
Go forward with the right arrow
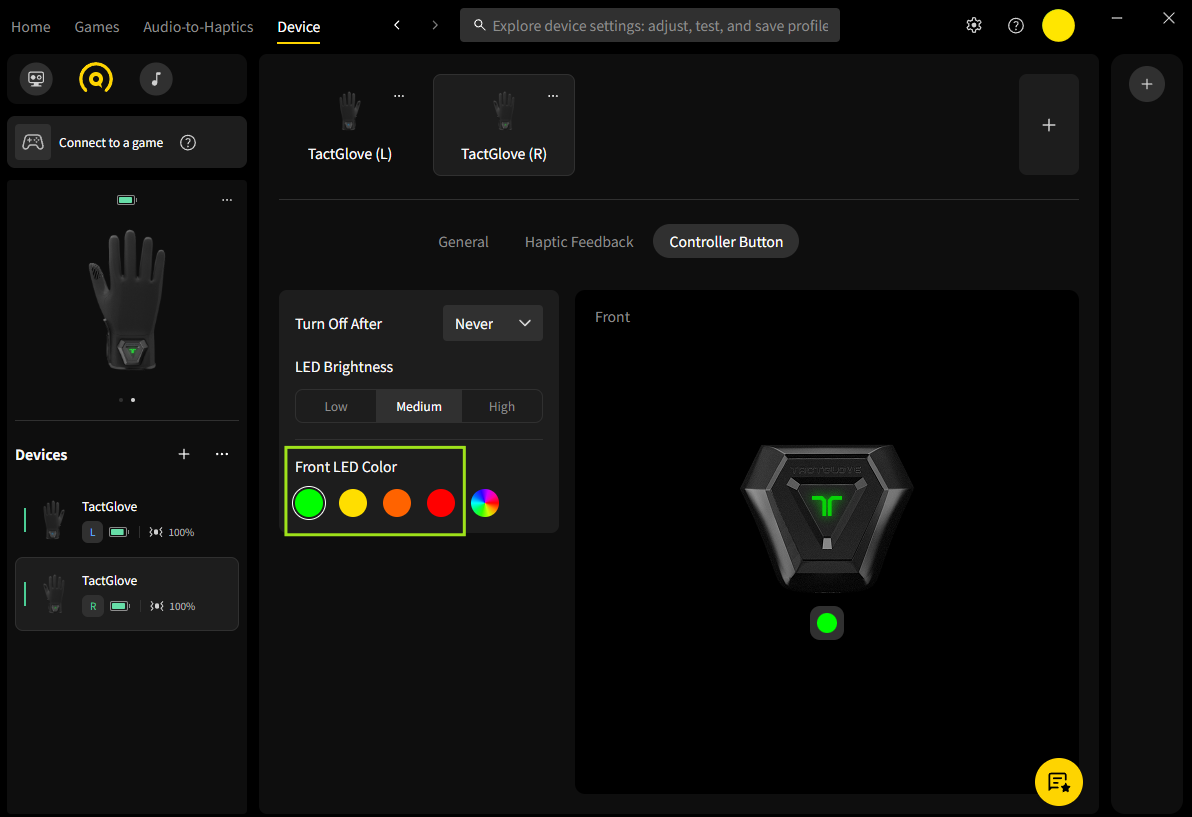pyautogui.click(x=435, y=25)
